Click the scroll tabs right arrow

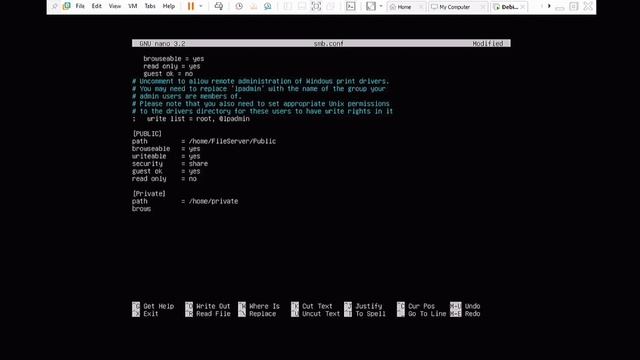click(x=549, y=6)
